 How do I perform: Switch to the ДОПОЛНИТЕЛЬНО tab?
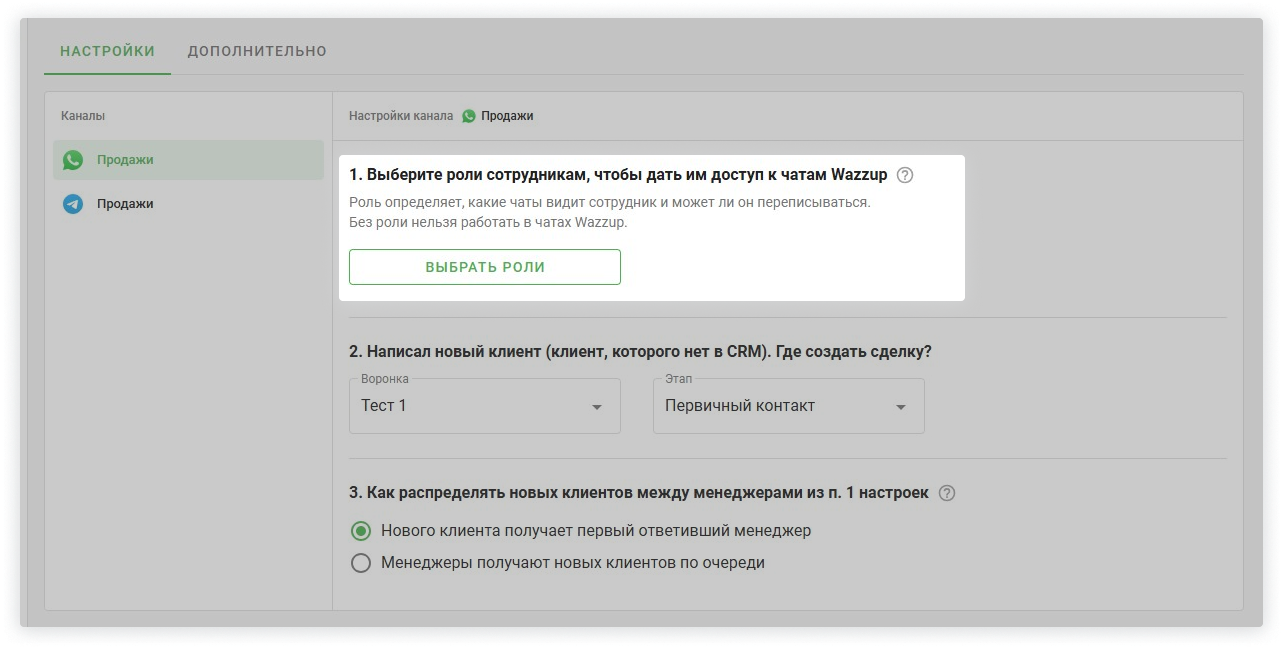coord(257,51)
